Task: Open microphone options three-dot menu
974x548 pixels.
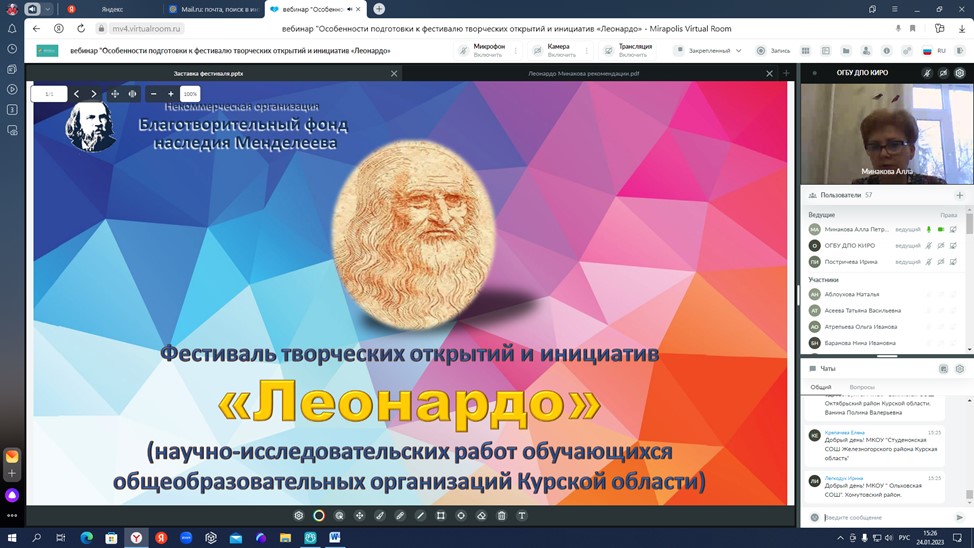Action: click(x=516, y=51)
